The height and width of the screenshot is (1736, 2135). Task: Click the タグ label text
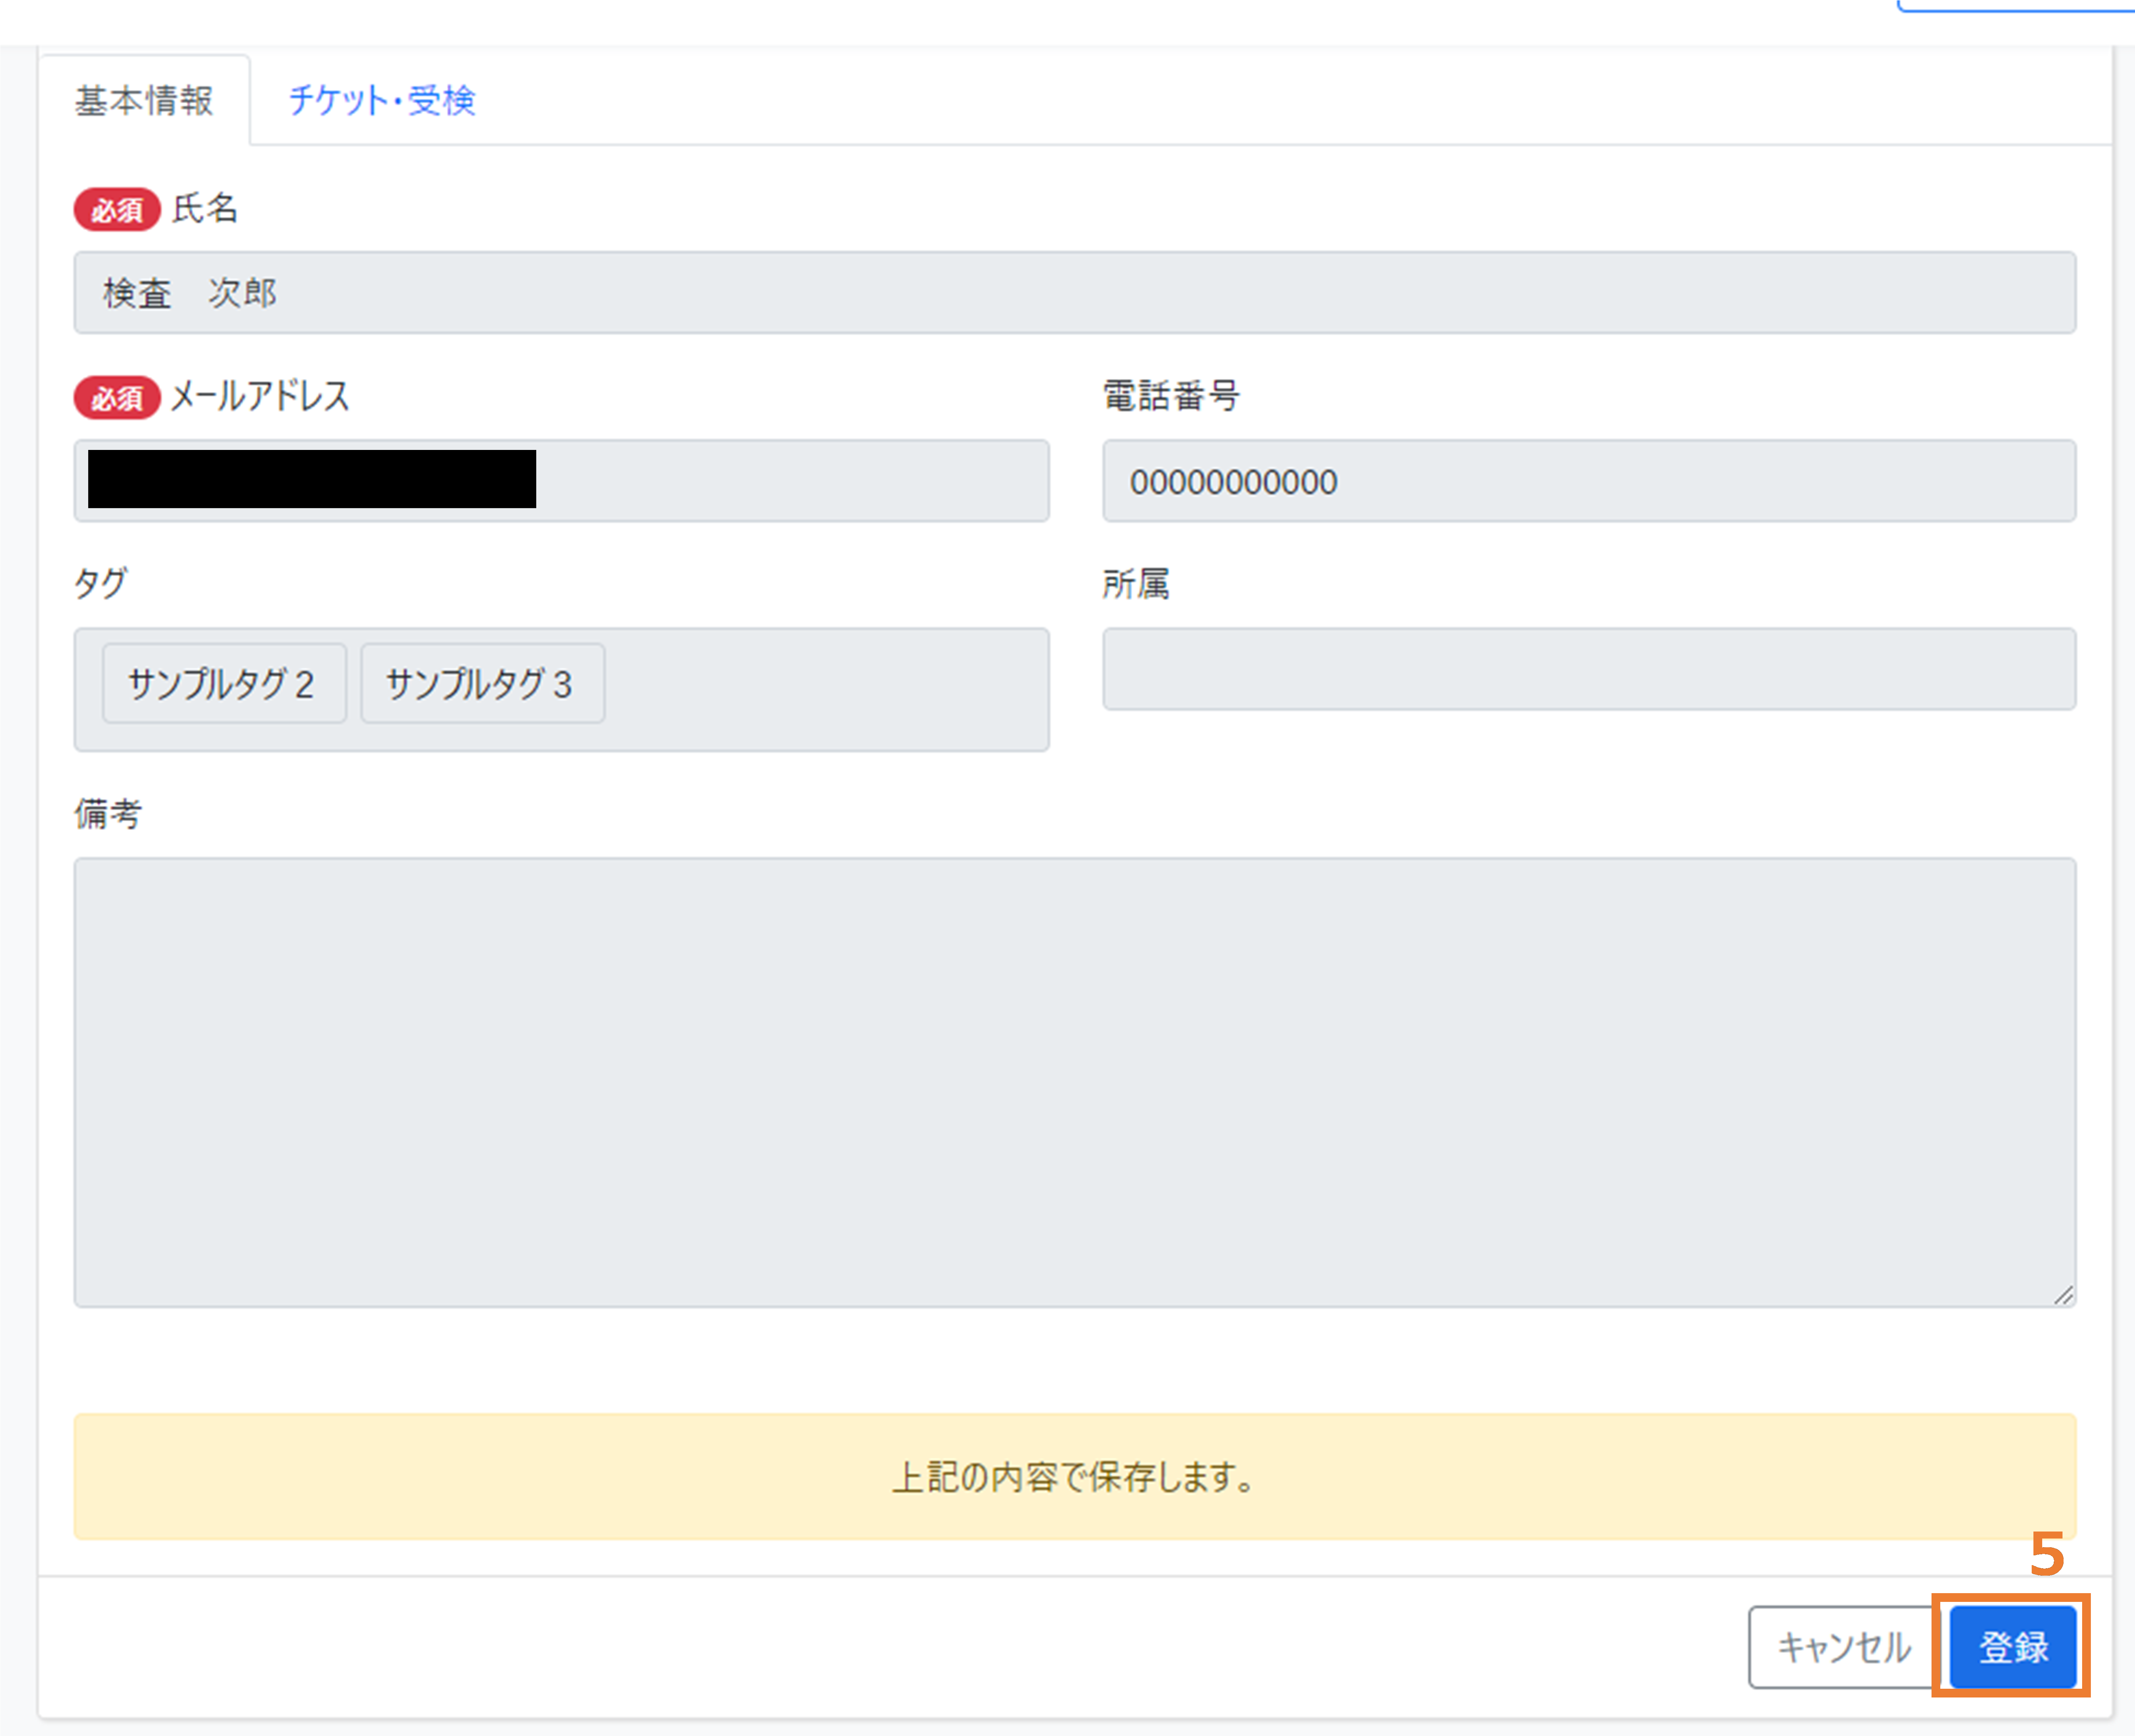[x=101, y=583]
